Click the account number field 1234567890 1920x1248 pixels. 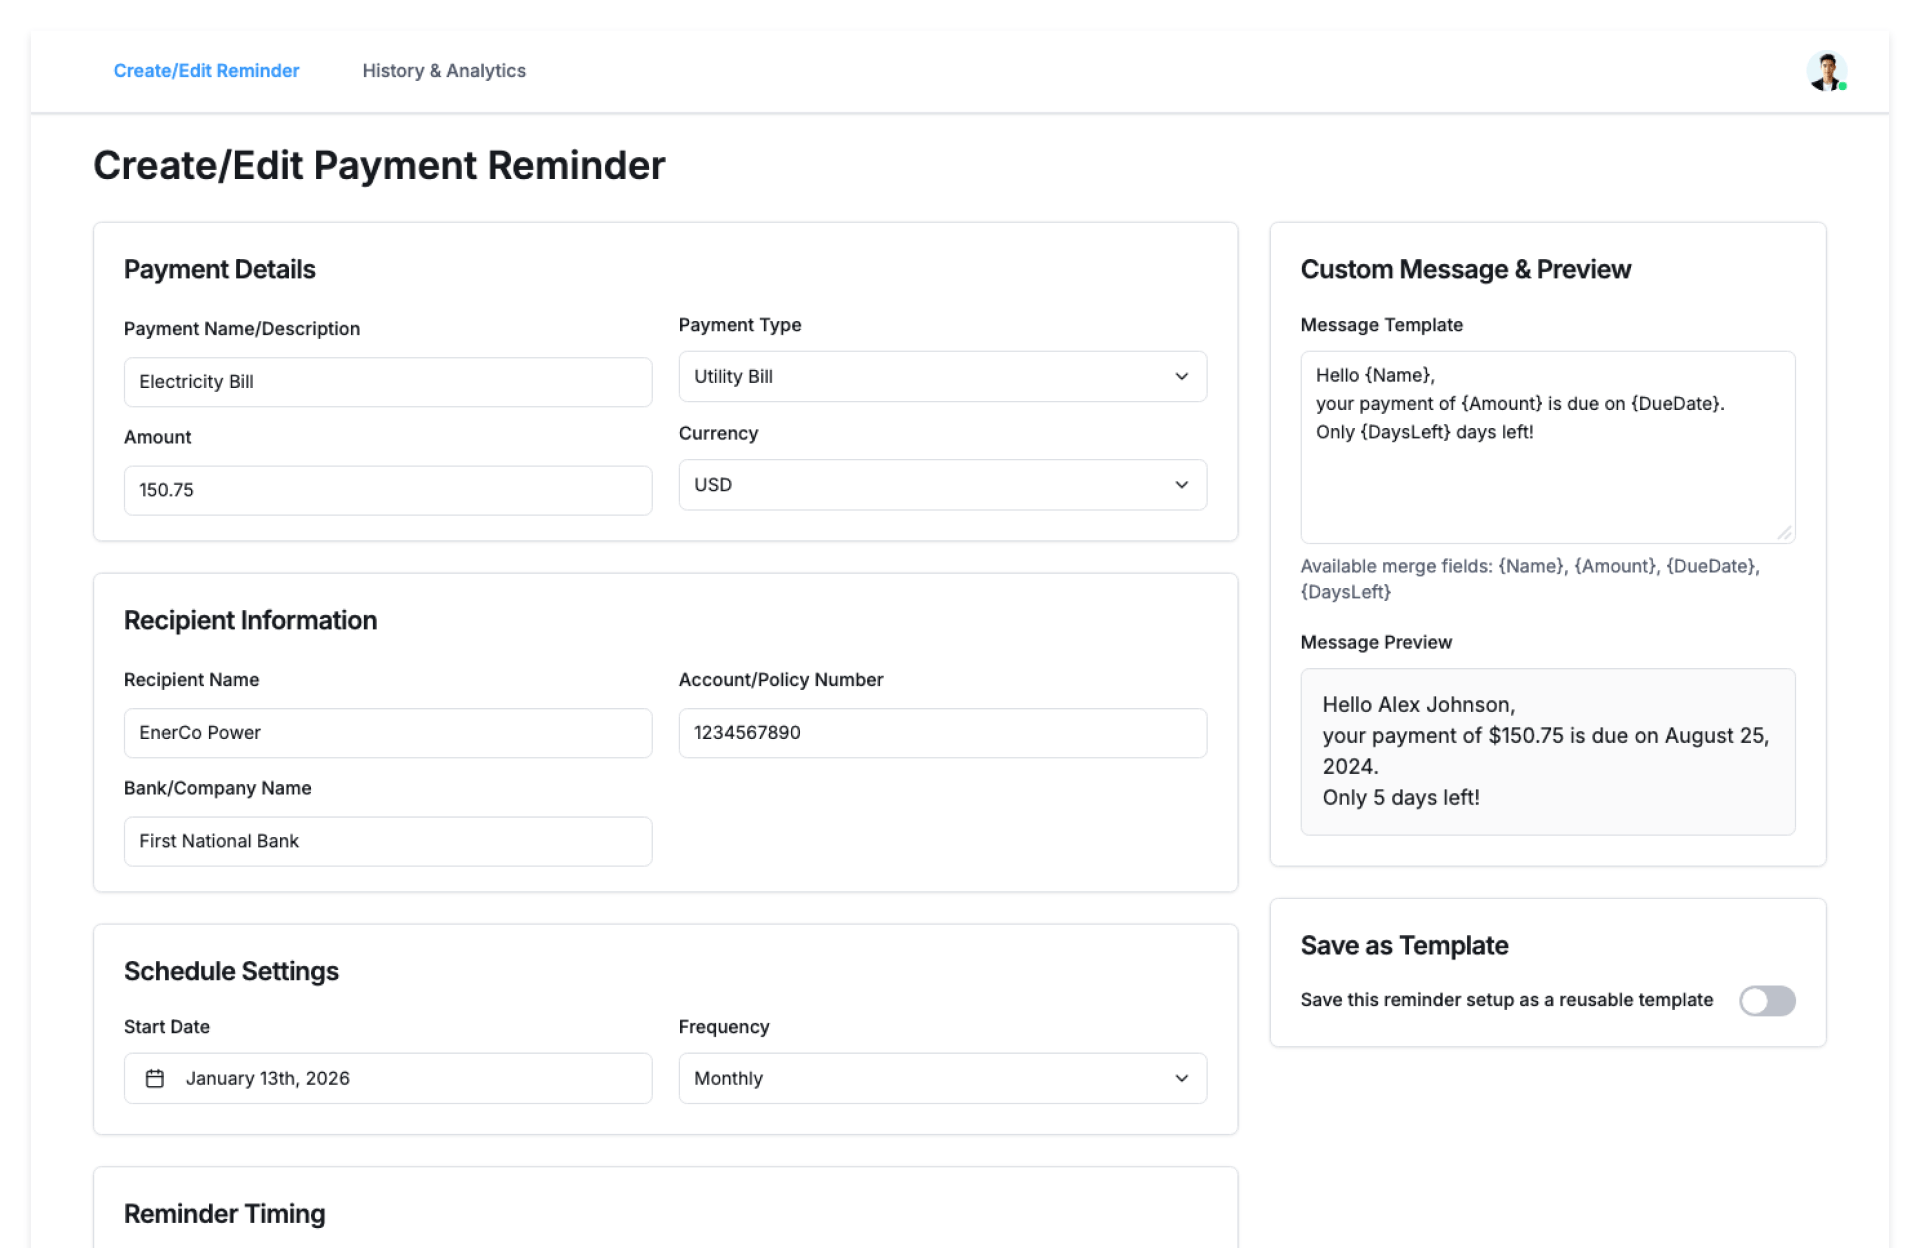tap(942, 733)
